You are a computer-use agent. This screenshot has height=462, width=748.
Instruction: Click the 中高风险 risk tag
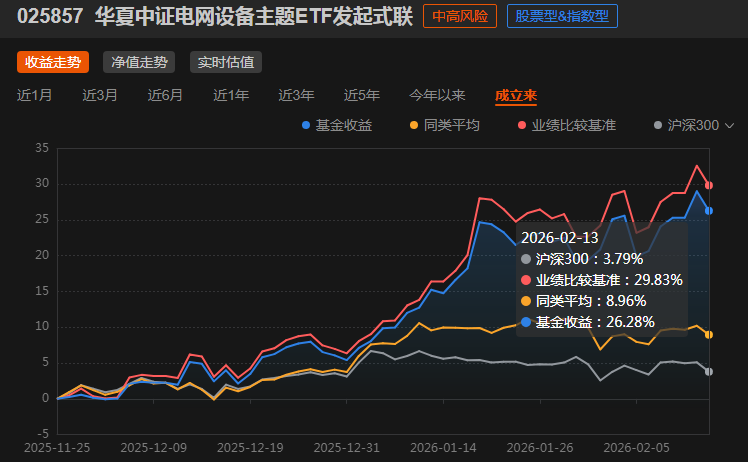pyautogui.click(x=460, y=16)
